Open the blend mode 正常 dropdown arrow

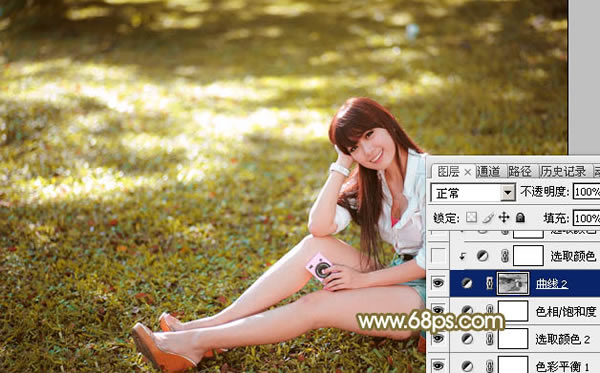pyautogui.click(x=508, y=192)
